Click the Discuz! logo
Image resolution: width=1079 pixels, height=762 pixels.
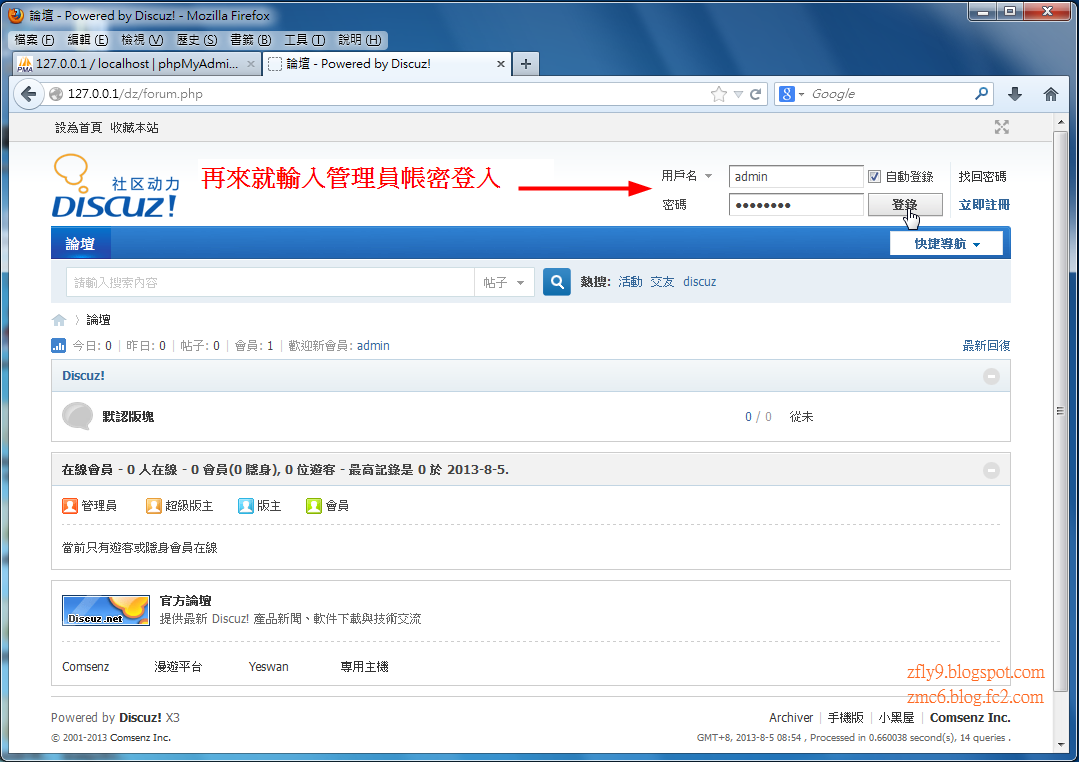pos(116,187)
